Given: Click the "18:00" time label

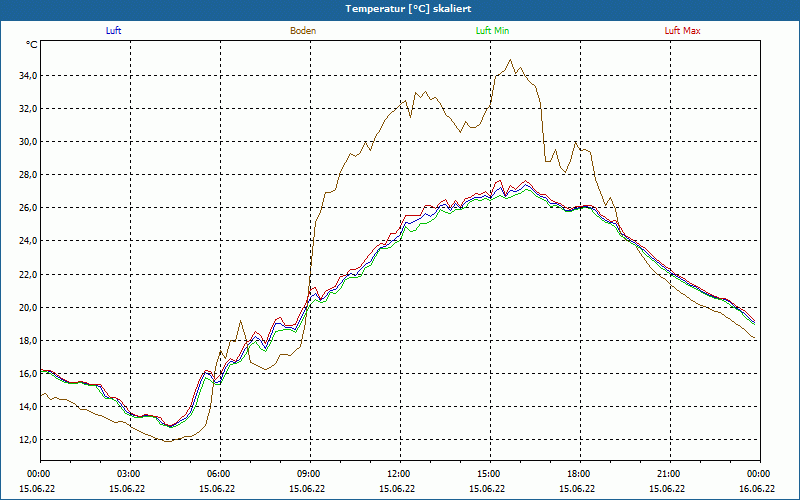Looking at the screenshot, I should click(580, 474).
